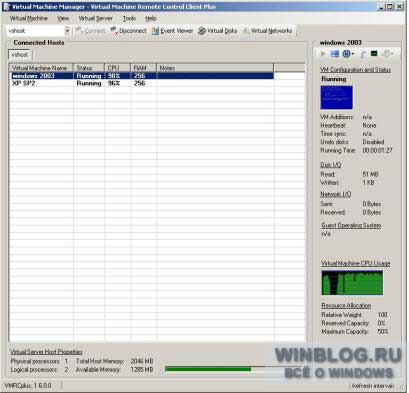Click the dark green monitor icon
Viewport: 409px width, 393px height.
pos(374,53)
